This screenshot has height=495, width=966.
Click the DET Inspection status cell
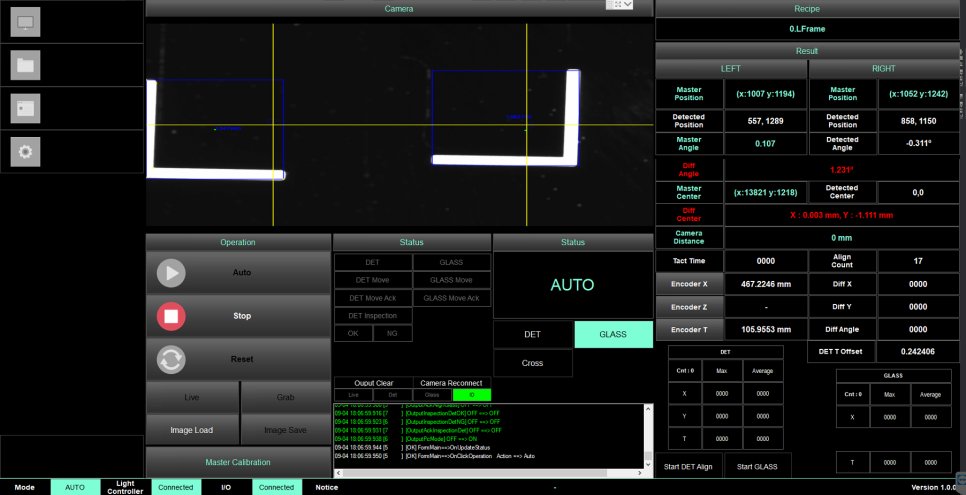click(x=373, y=316)
